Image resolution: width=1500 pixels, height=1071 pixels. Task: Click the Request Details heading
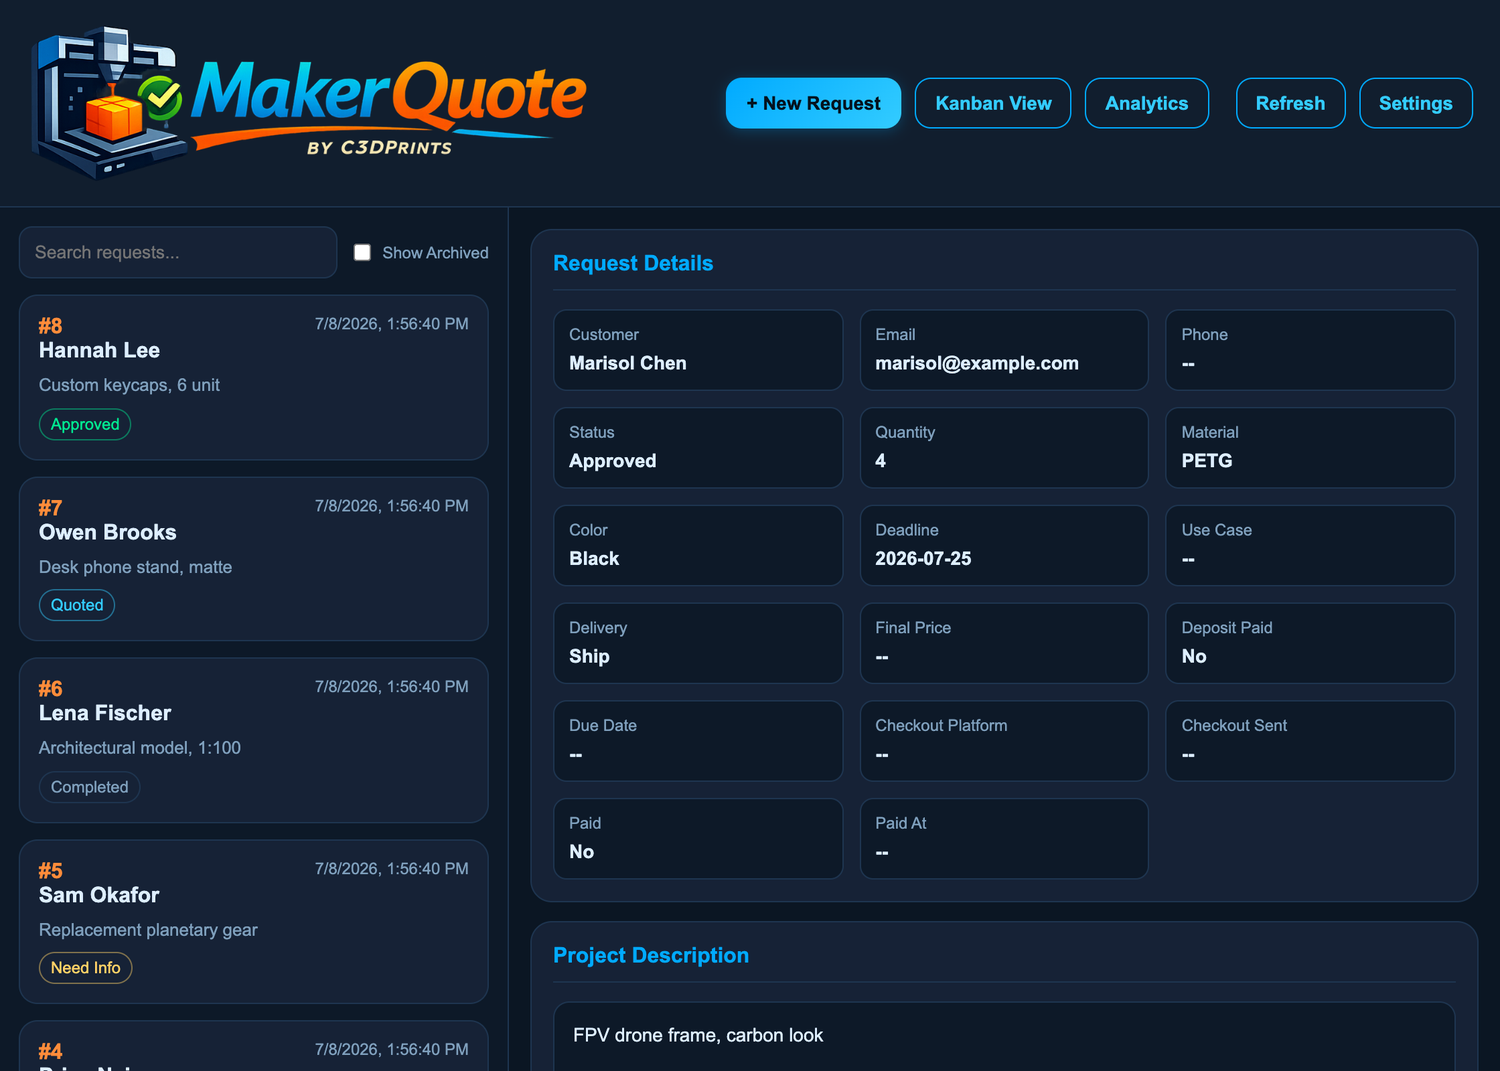[633, 263]
